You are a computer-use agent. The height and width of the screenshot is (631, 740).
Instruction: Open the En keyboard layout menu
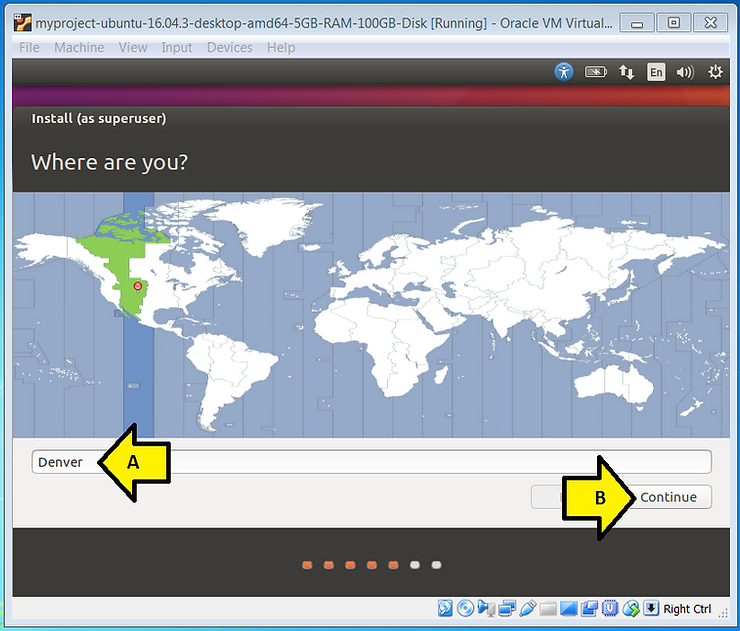point(656,72)
